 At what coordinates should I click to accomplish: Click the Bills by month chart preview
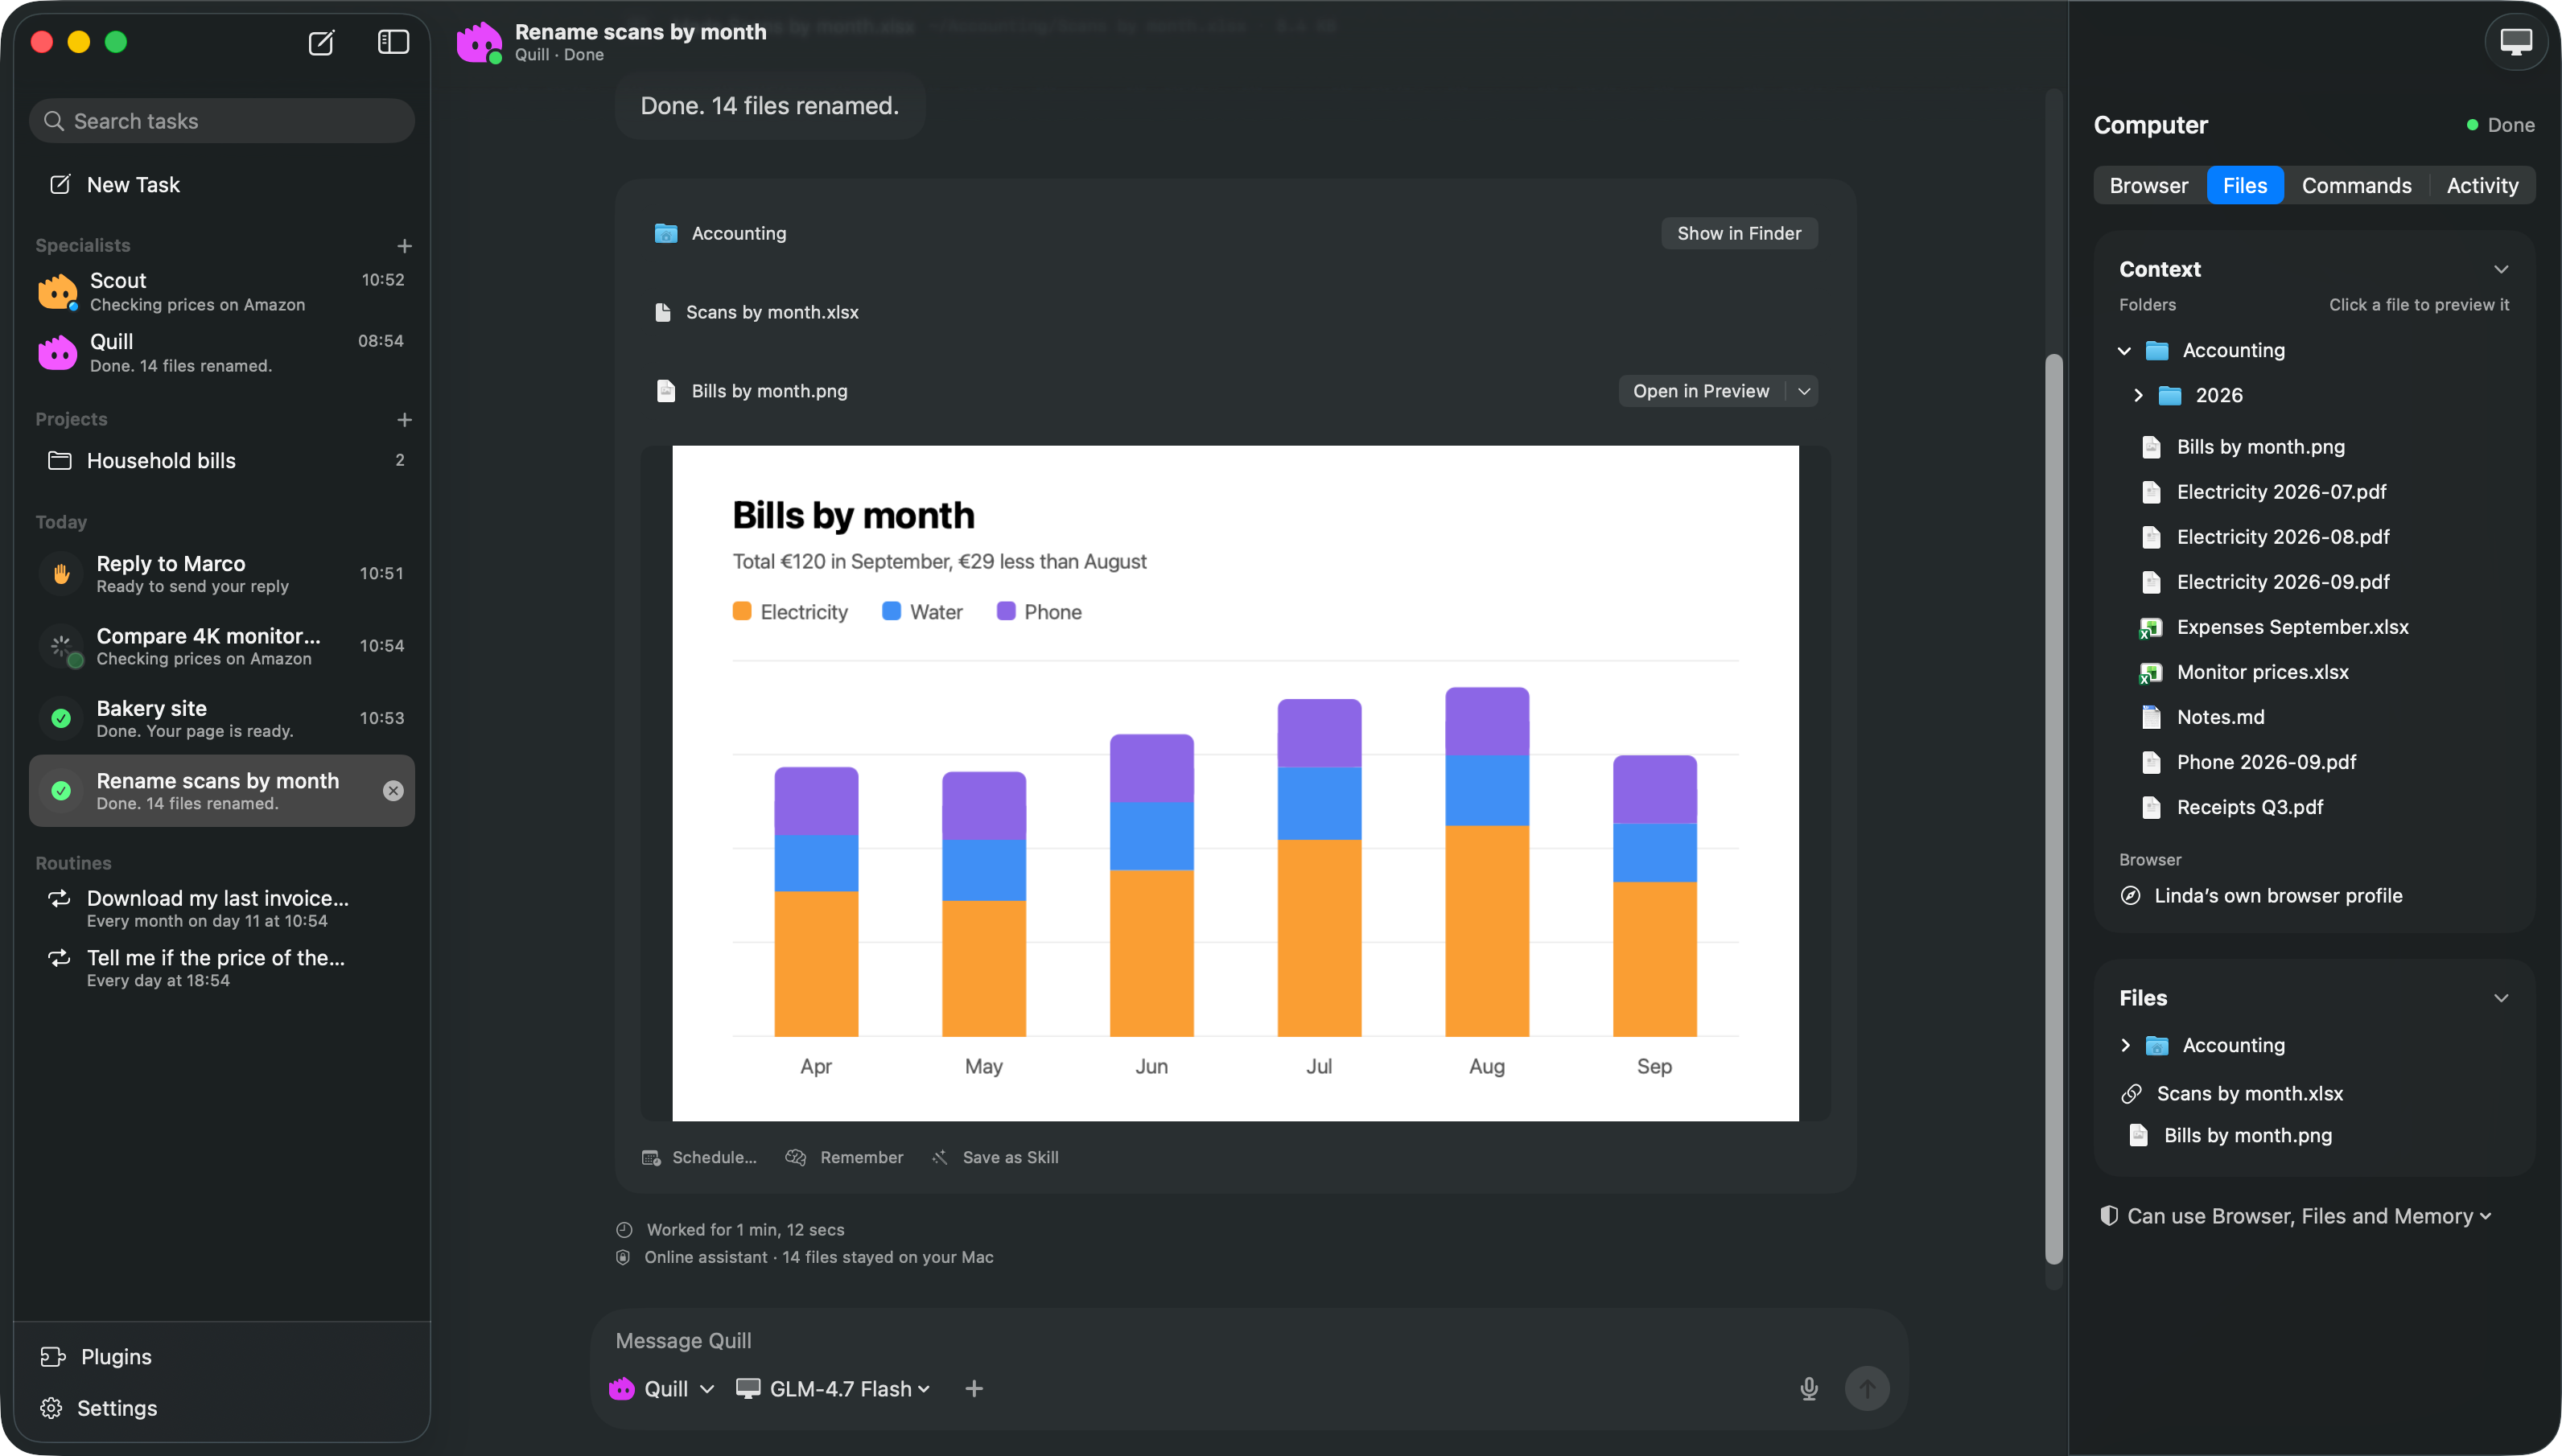coord(1235,783)
